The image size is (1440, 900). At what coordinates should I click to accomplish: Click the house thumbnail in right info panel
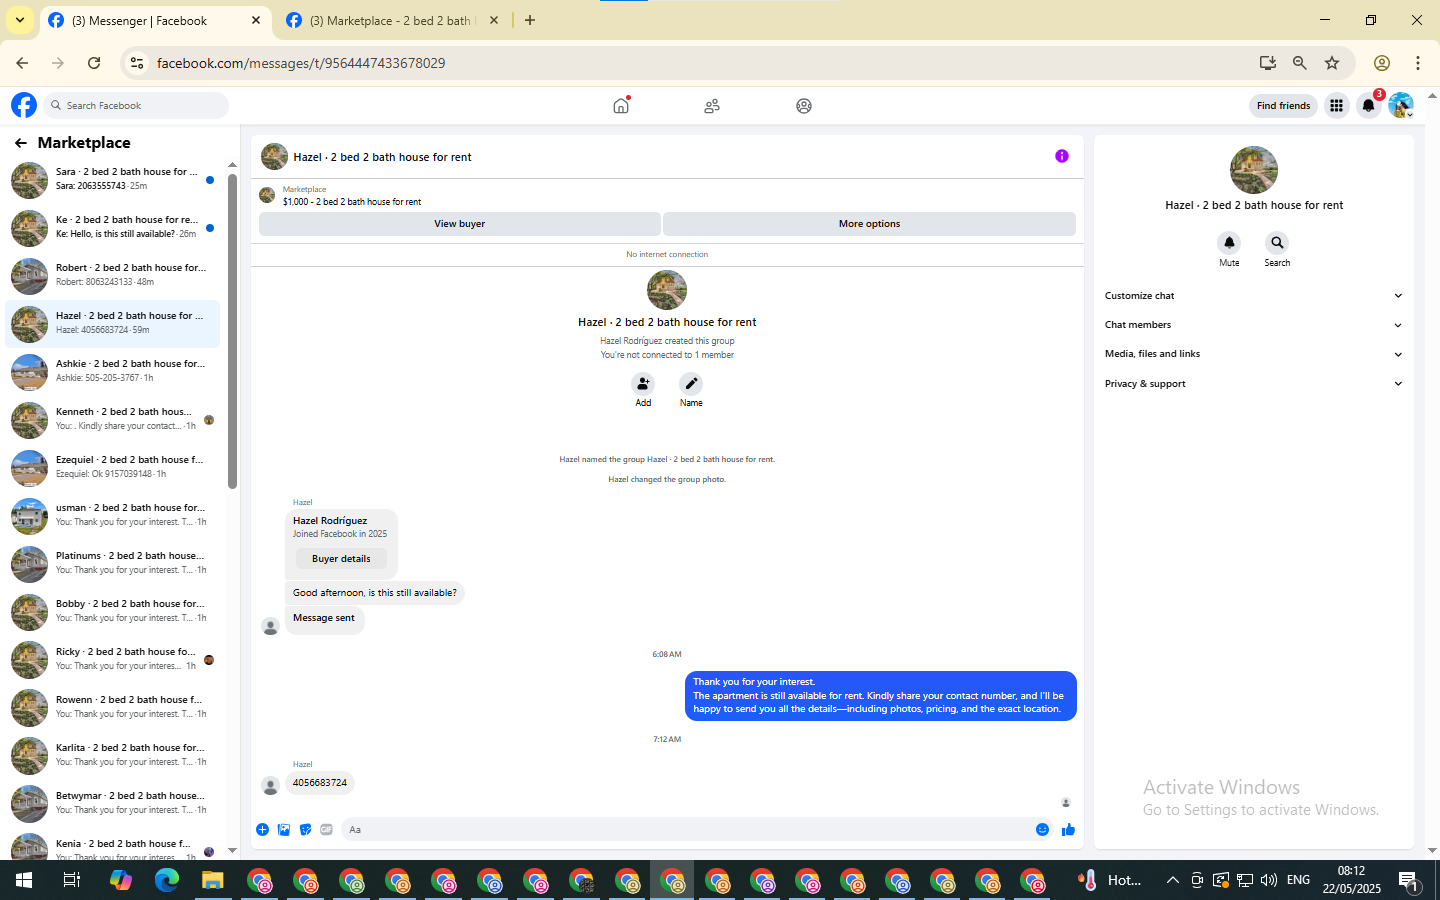1253,170
